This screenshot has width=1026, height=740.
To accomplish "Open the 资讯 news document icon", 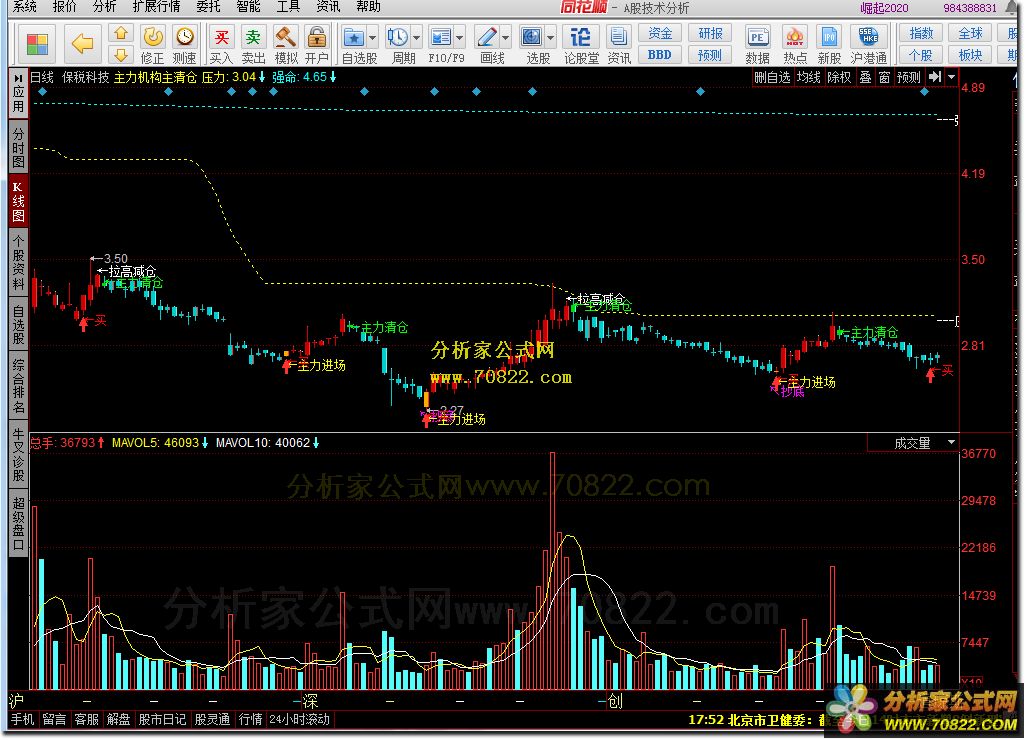I will 618,44.
